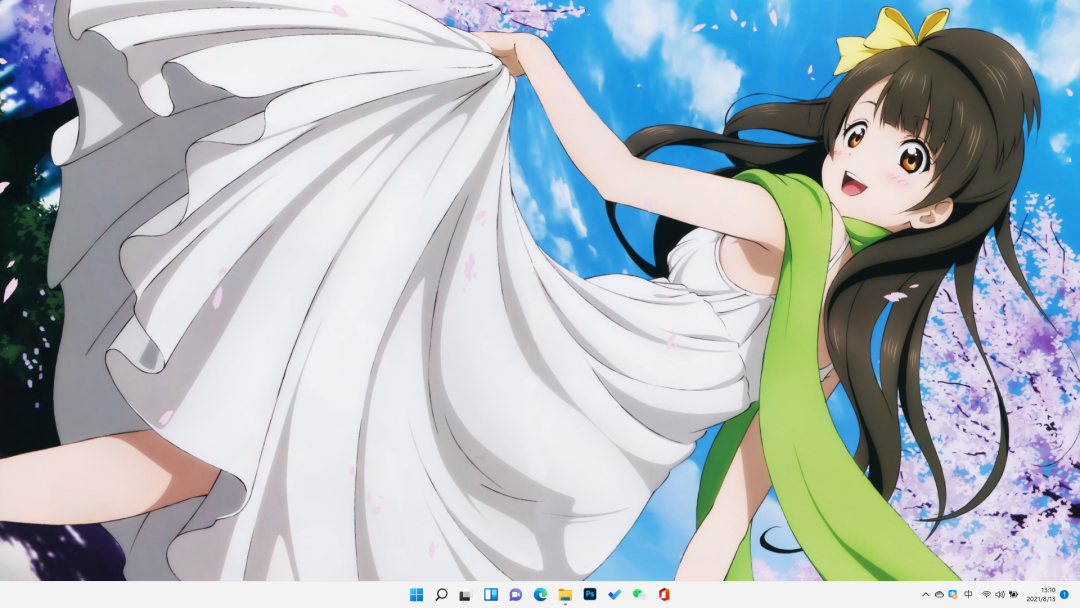Click the OneDrive cloud tray icon
Image resolution: width=1080 pixels, height=608 pixels.
point(939,595)
